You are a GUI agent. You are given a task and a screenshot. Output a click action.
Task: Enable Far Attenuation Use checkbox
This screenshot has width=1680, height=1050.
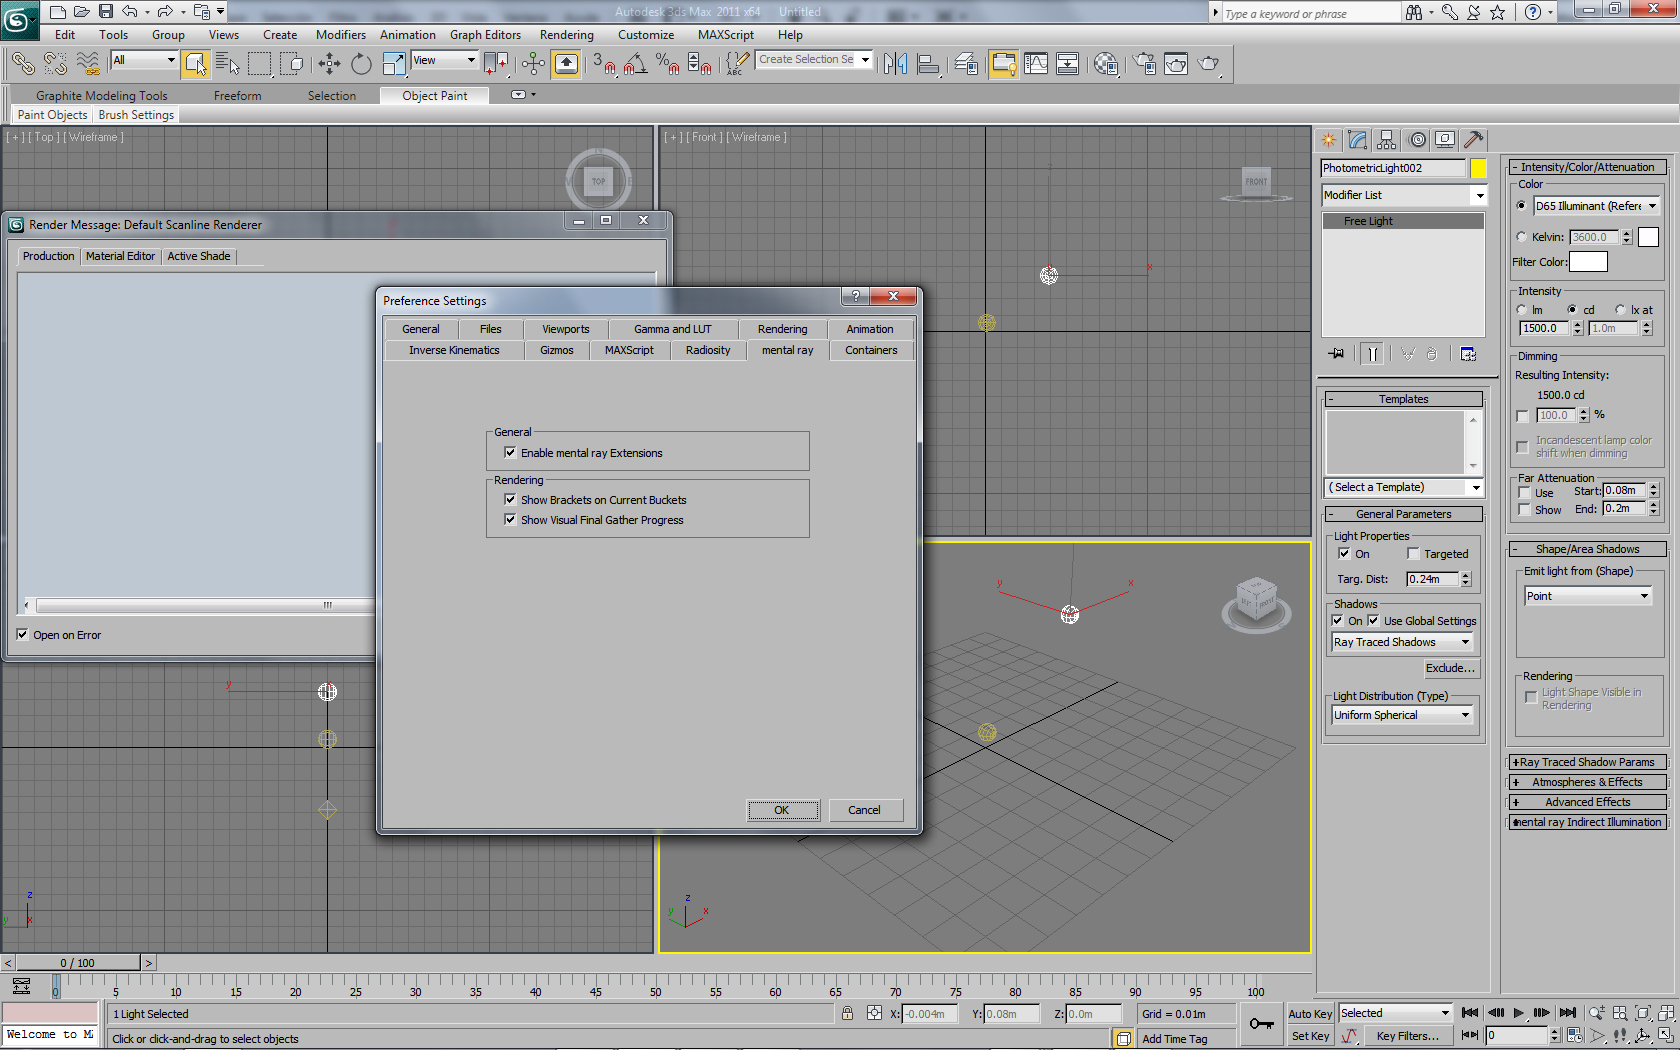pos(1524,493)
